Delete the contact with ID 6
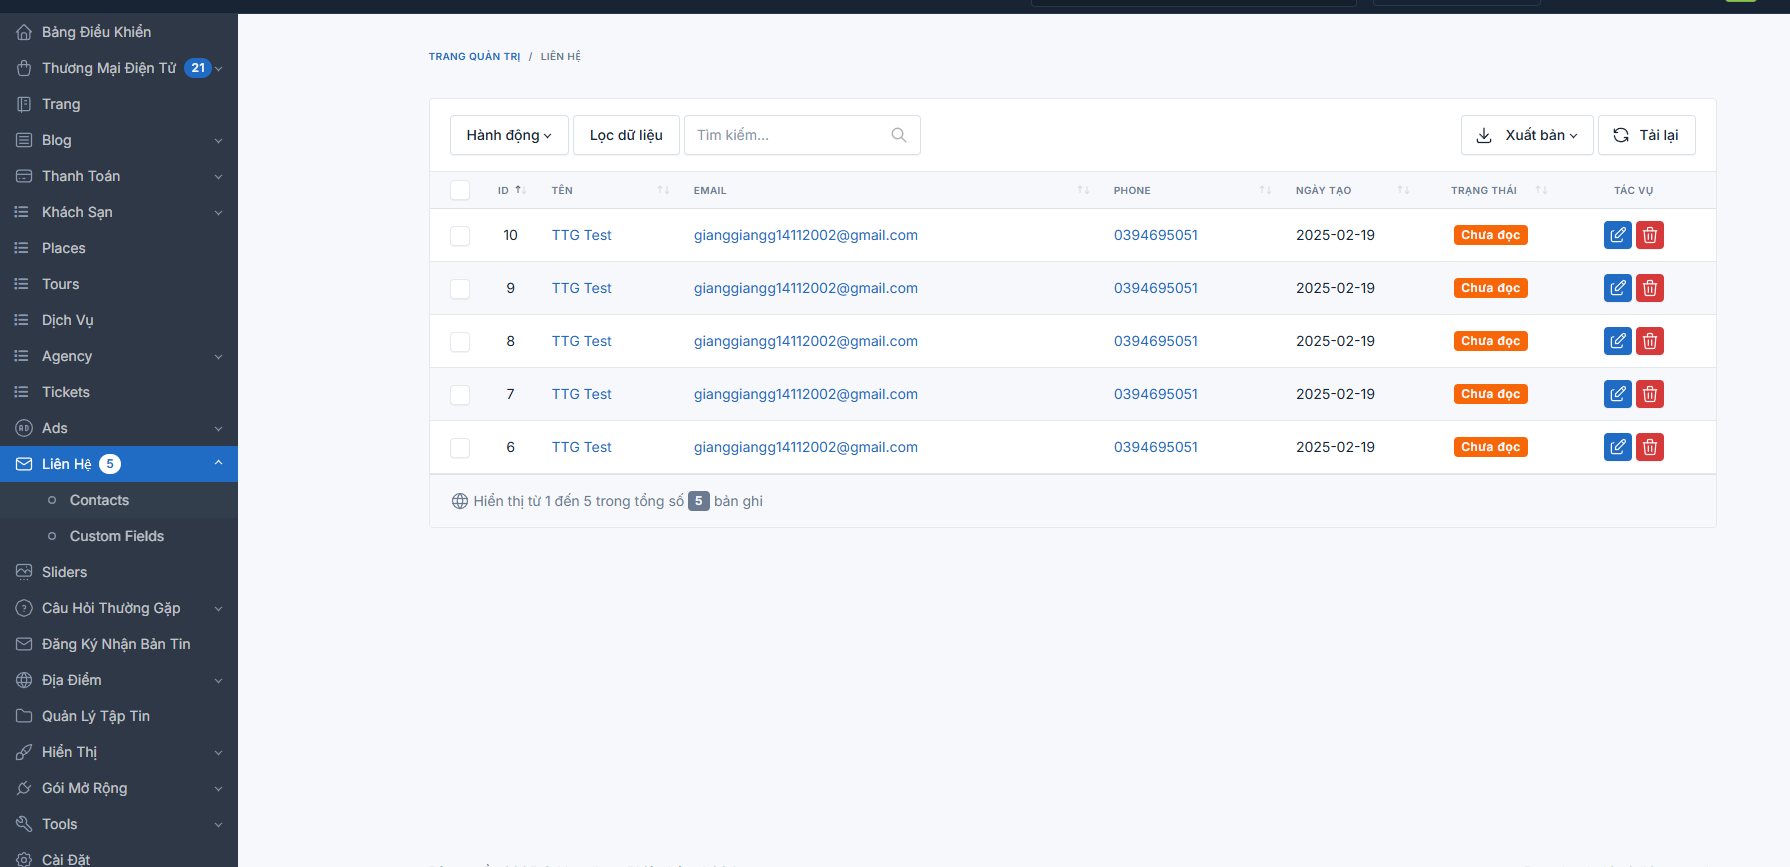 click(x=1650, y=447)
